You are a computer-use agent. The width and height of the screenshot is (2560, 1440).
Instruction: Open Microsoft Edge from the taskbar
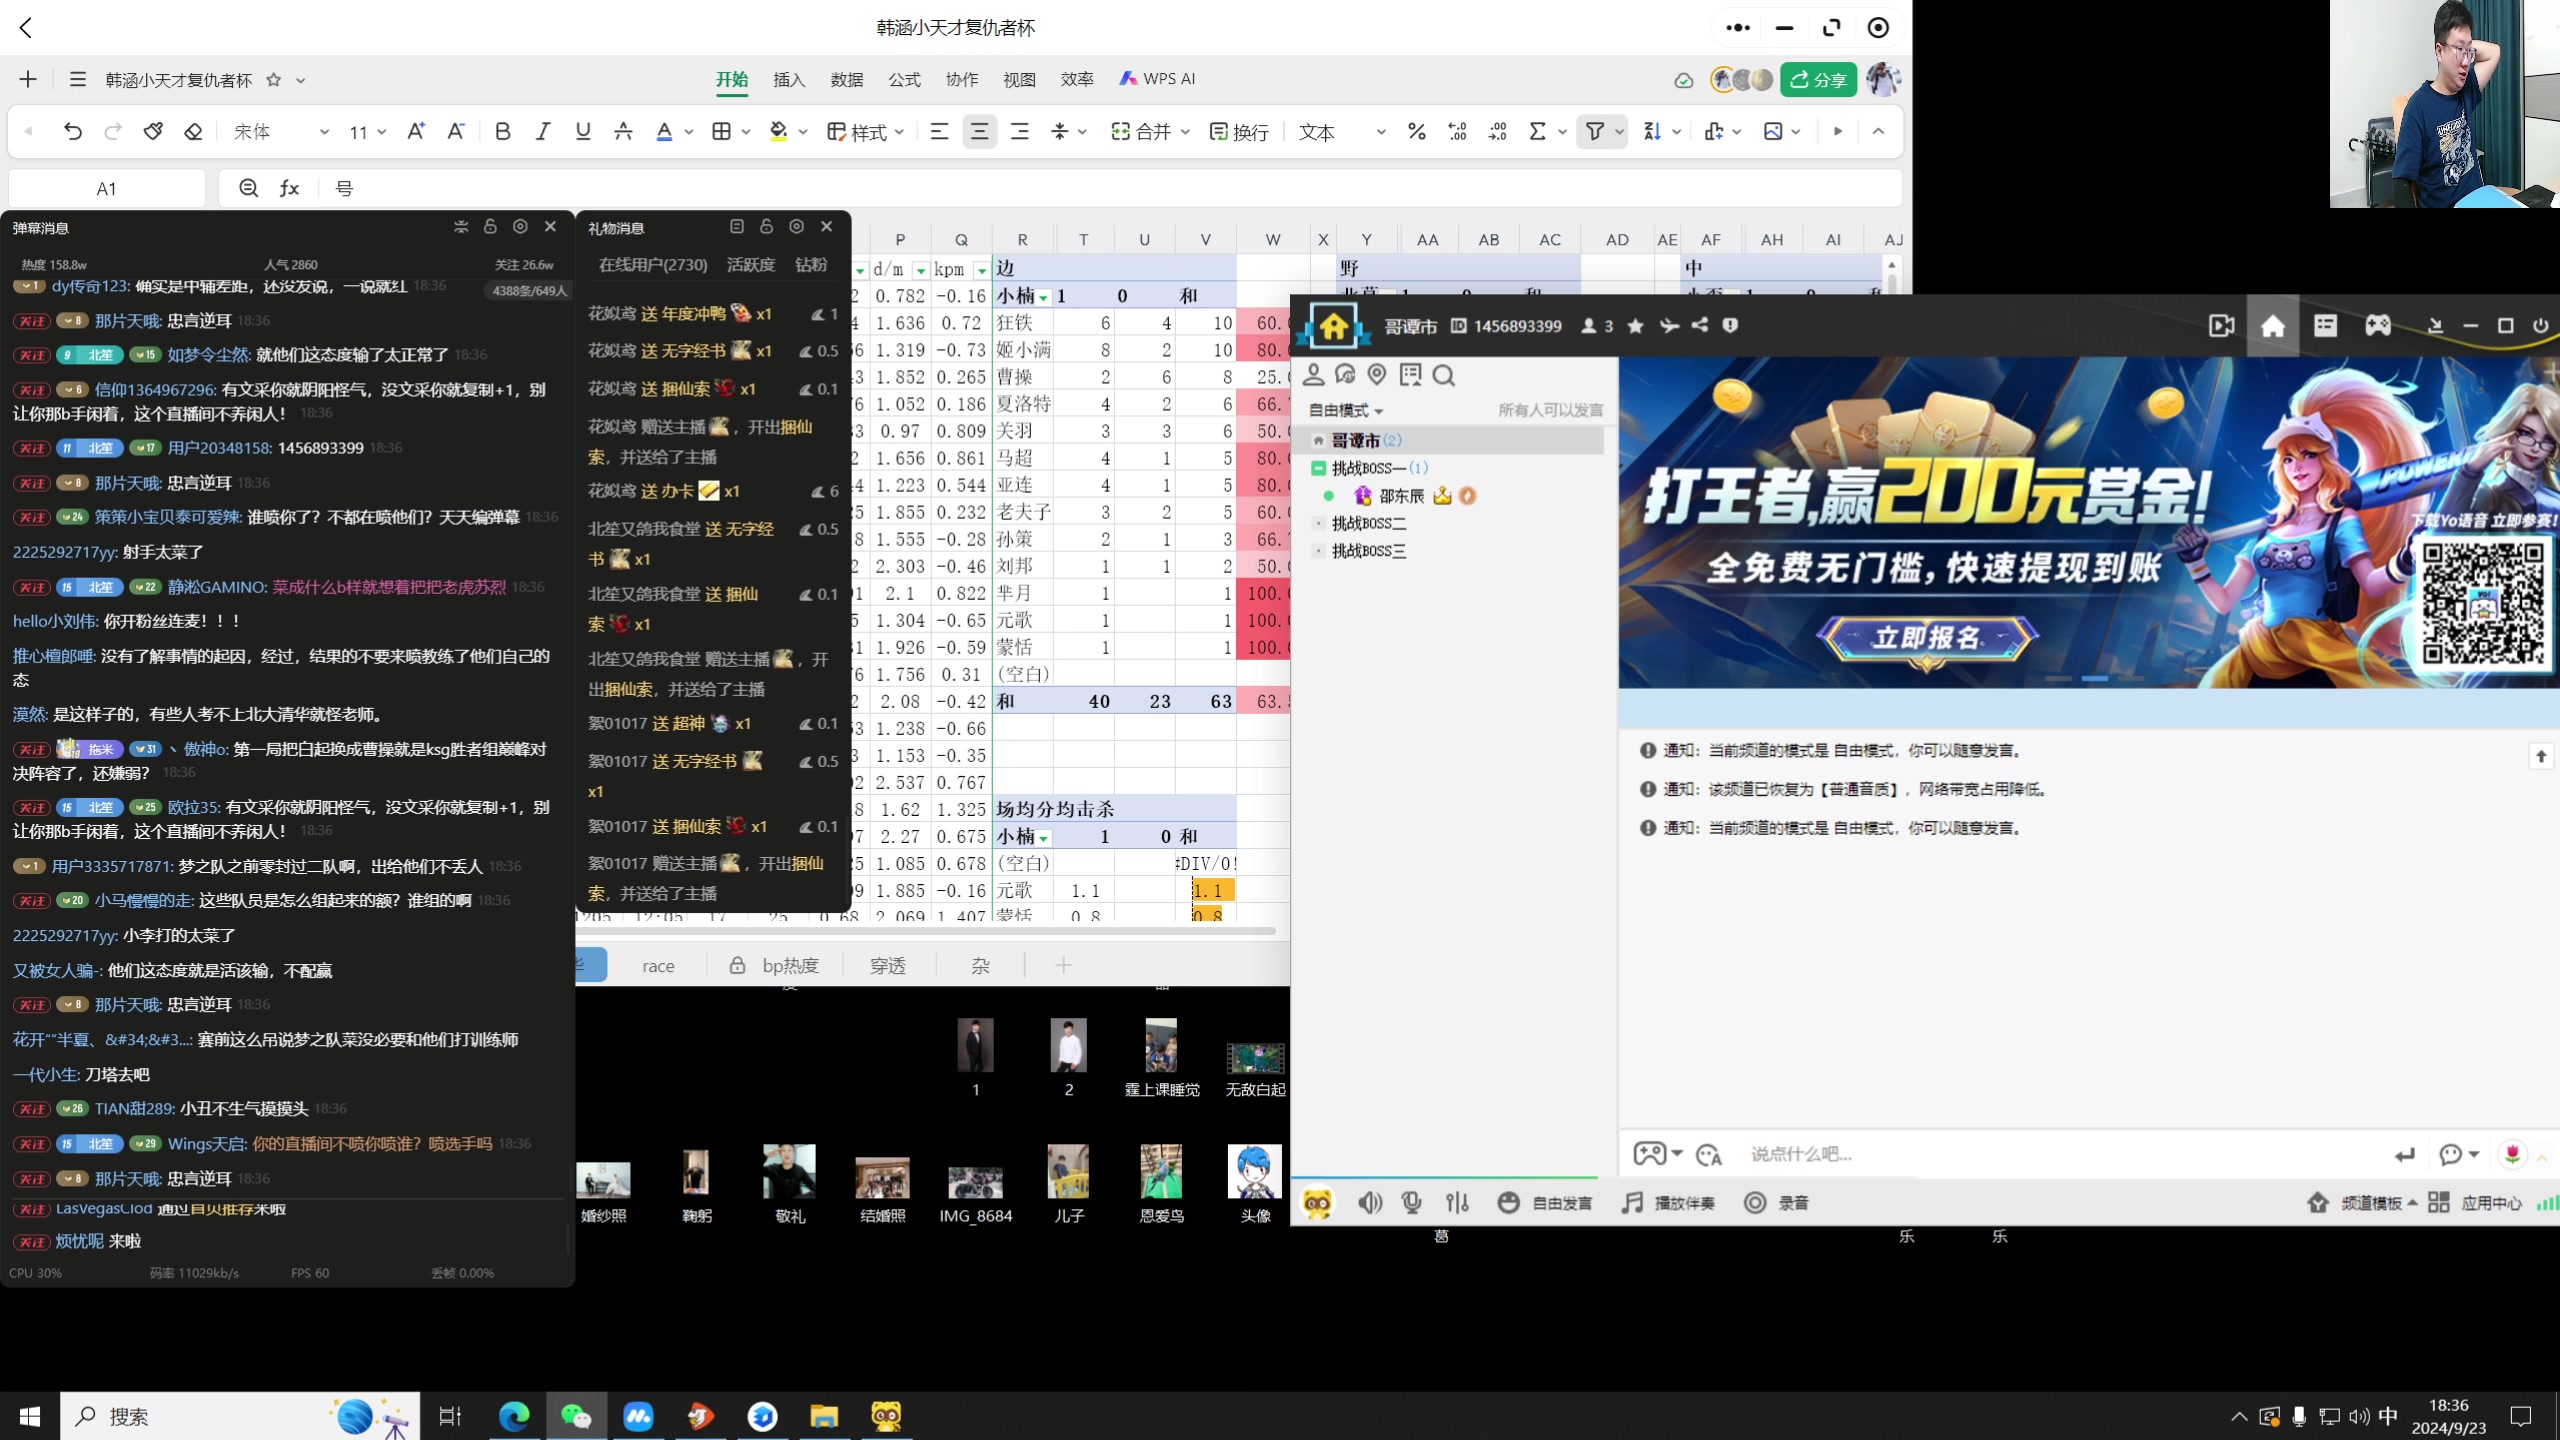coord(514,1416)
